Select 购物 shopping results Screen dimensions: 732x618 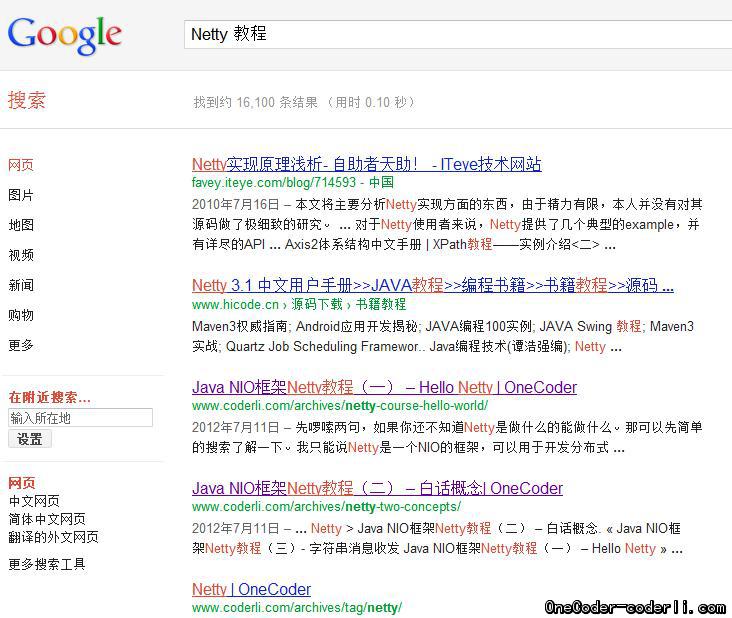pyautogui.click(x=21, y=315)
